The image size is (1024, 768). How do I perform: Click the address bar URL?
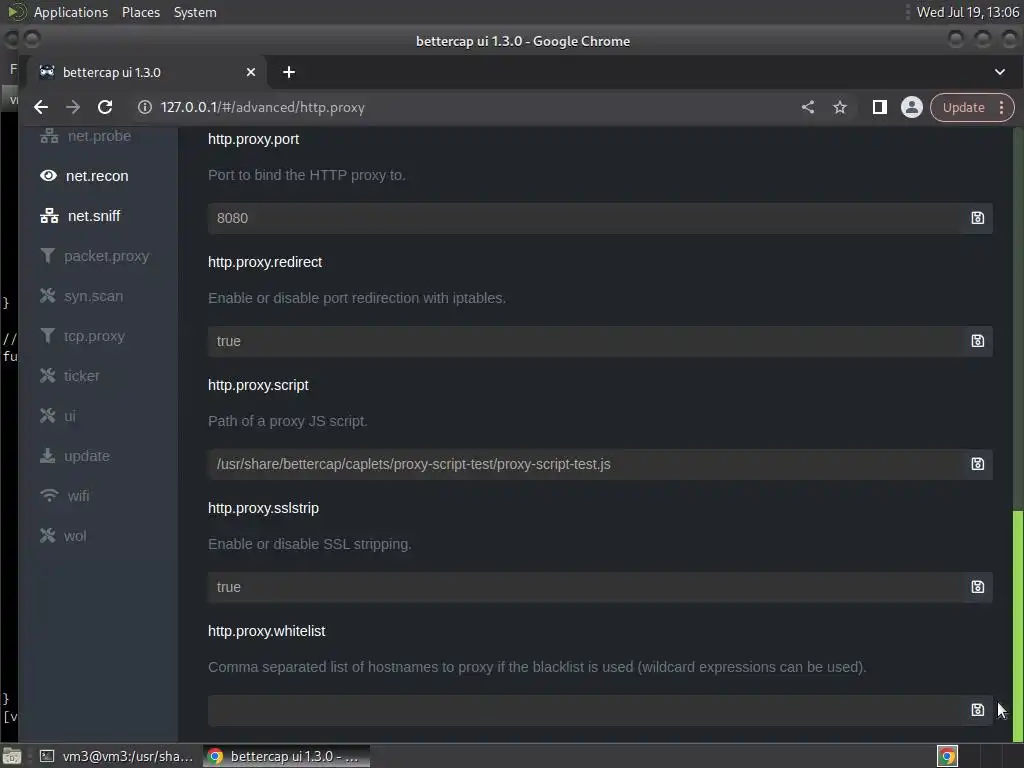click(263, 107)
